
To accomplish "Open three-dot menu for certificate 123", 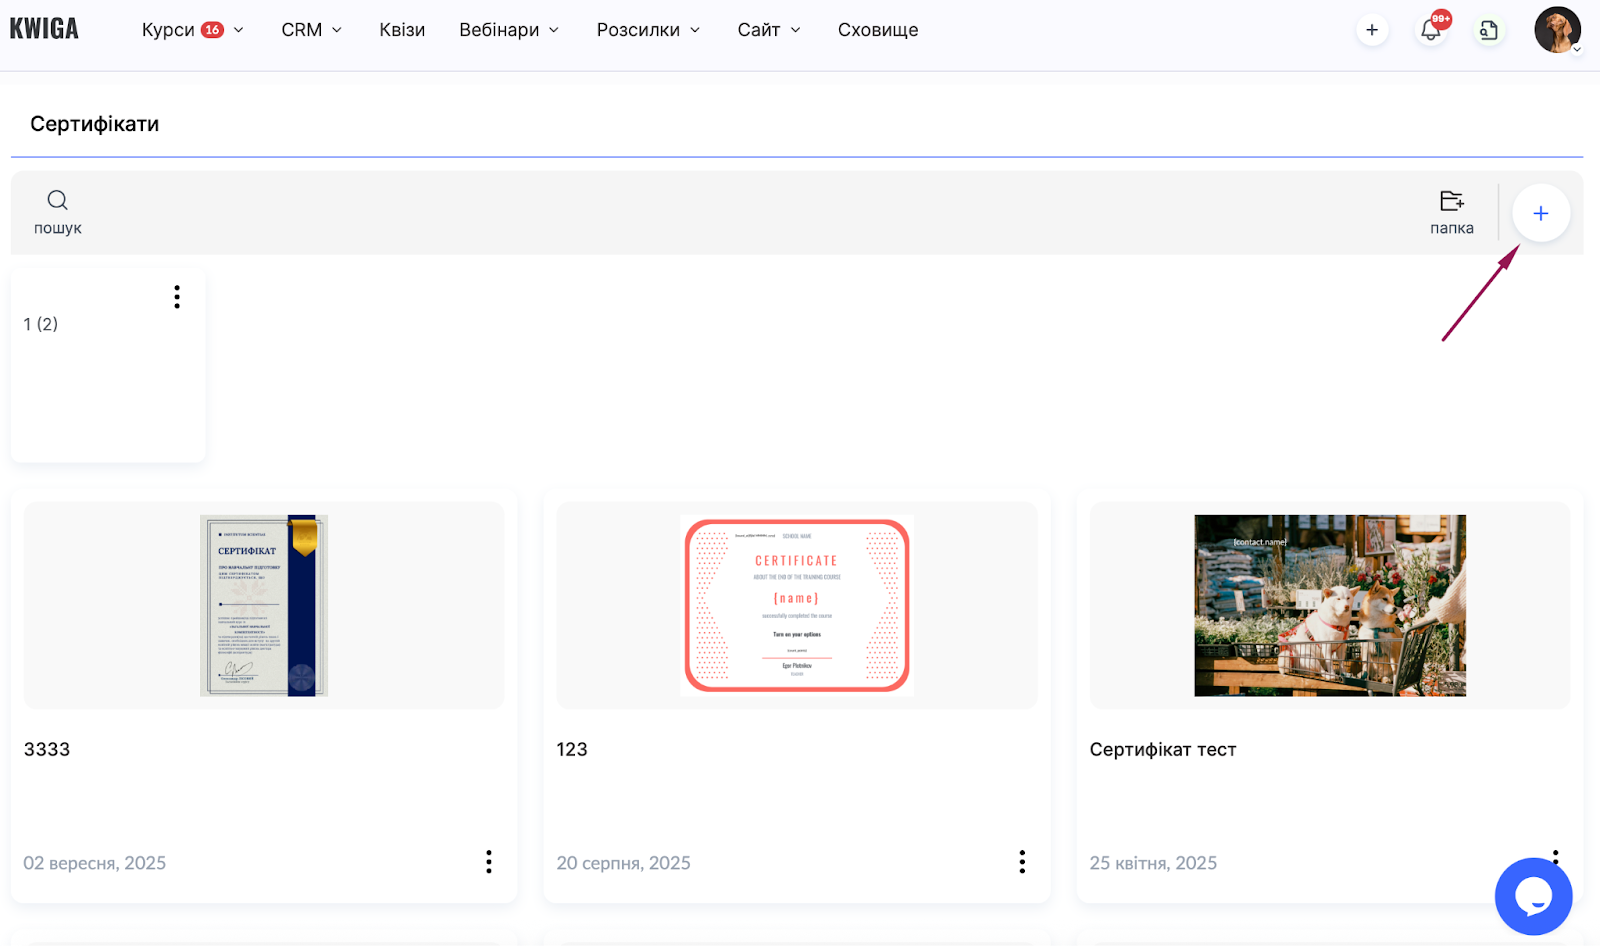I will pos(1022,862).
